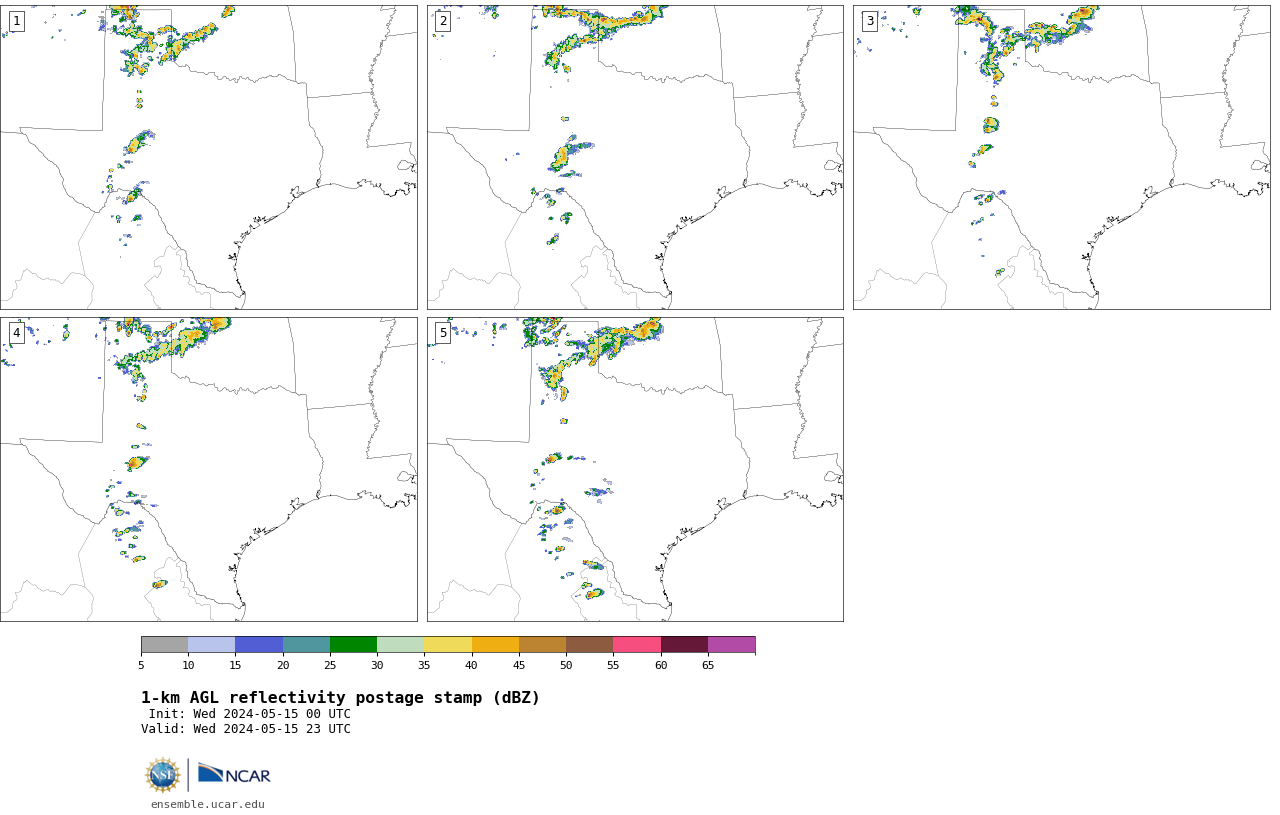Click the blue 15-20 dBZ swatch
The width and height of the screenshot is (1280, 815).
click(259, 644)
